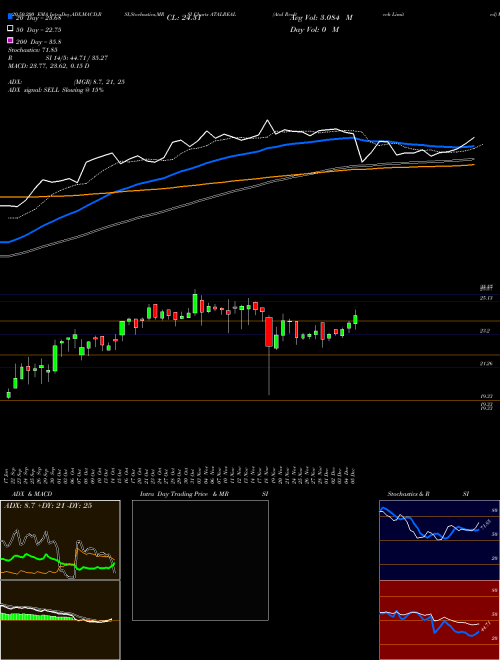Click the long red candle with the long lower wick
The height and width of the screenshot is (660, 500).
pos(269,332)
